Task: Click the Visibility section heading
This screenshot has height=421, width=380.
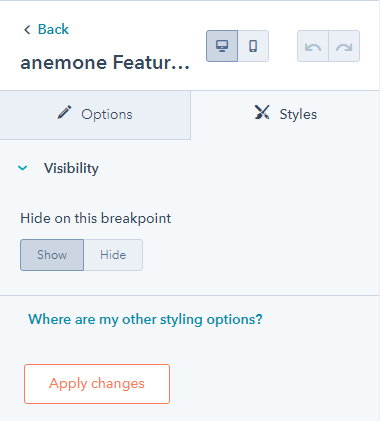Action: point(71,168)
